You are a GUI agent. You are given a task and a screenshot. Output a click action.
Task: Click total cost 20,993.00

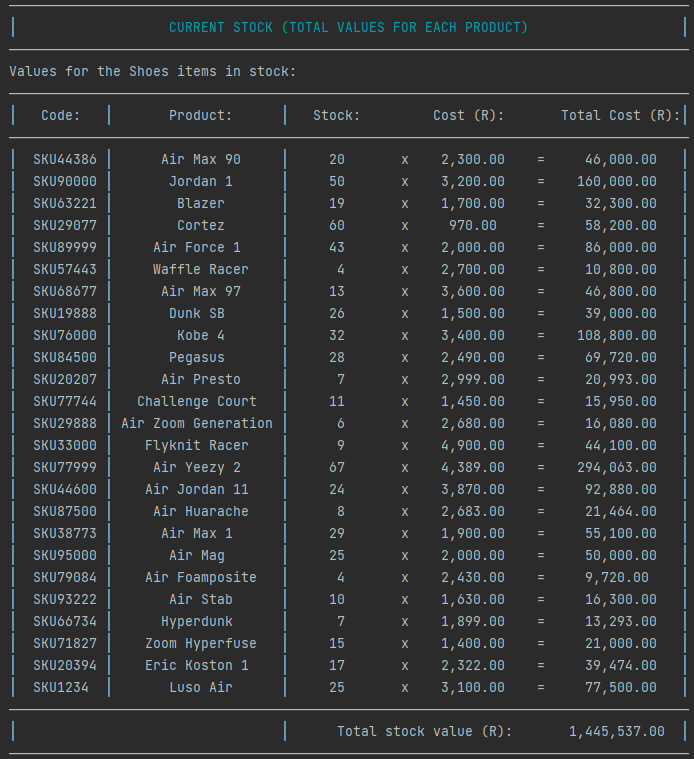pyautogui.click(x=620, y=380)
